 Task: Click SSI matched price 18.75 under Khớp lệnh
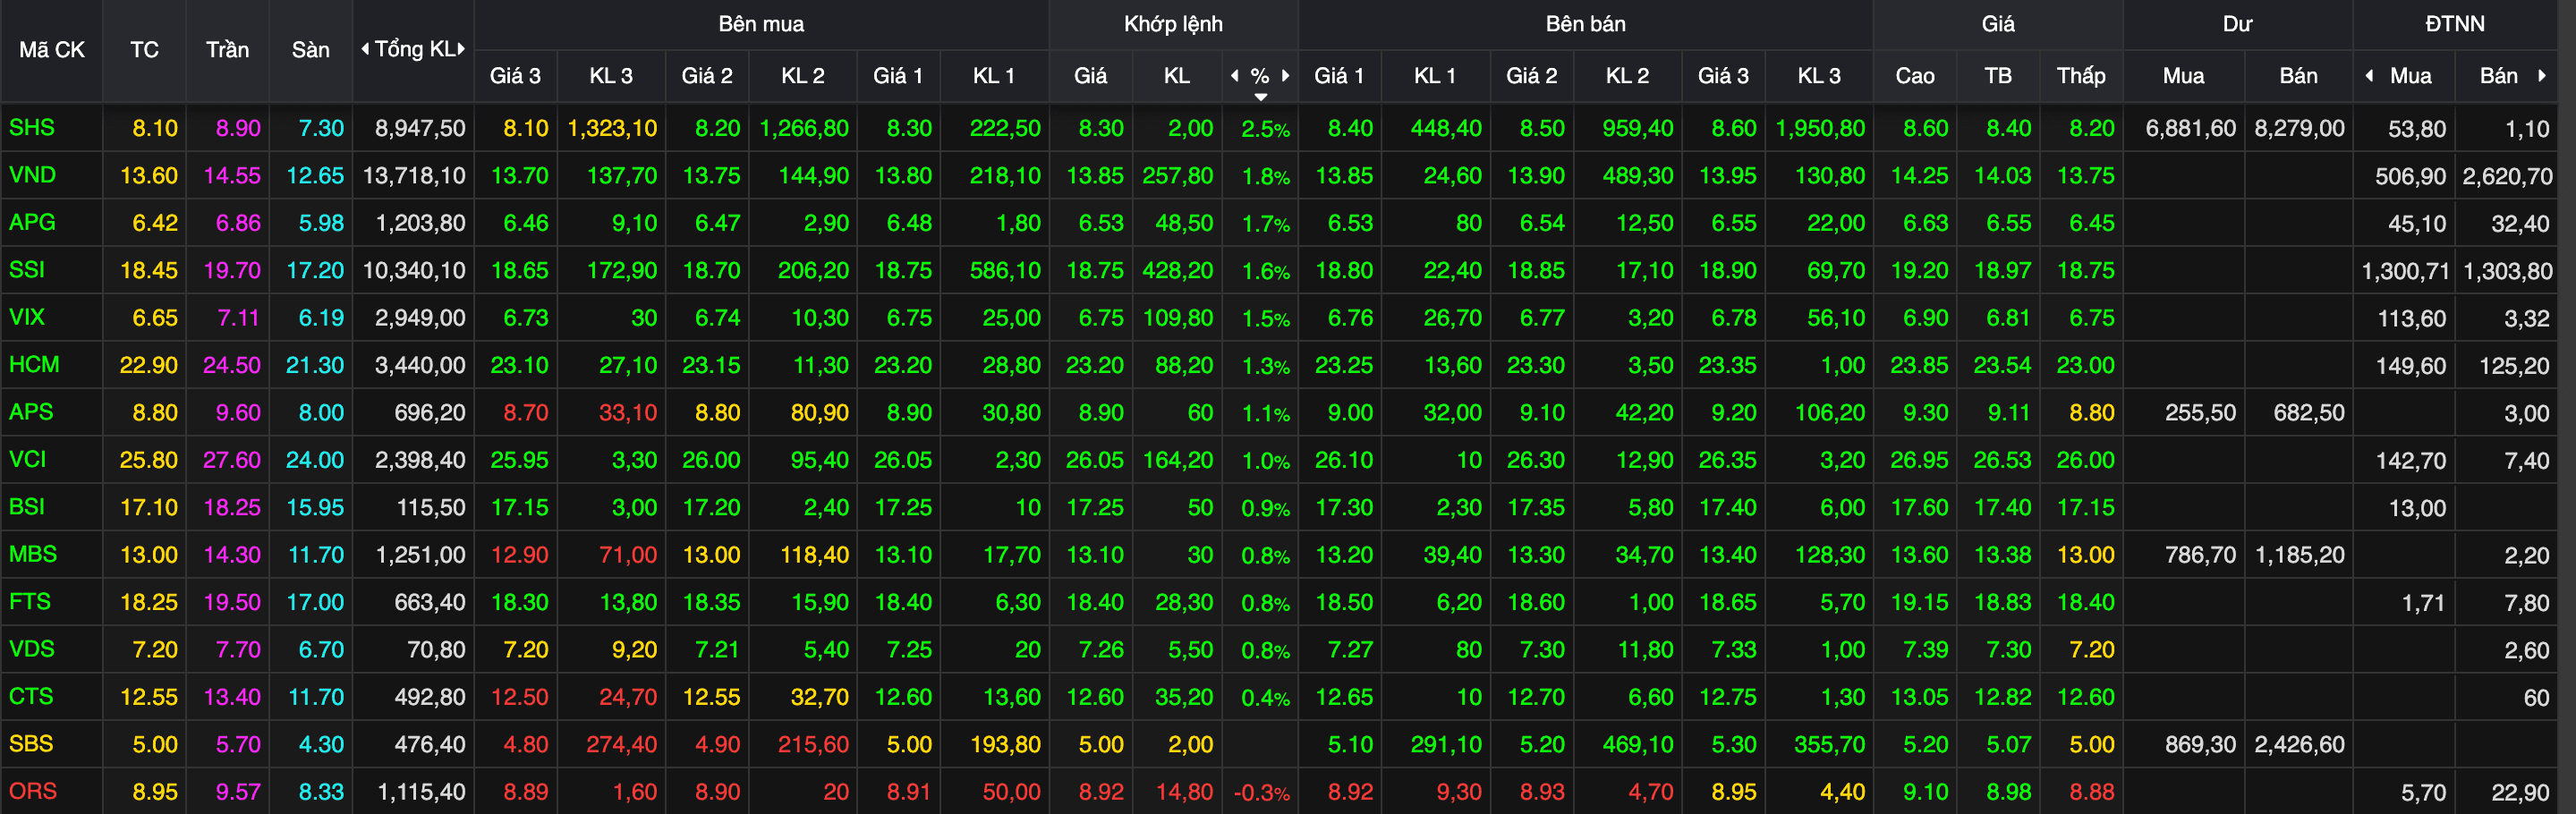point(1095,270)
